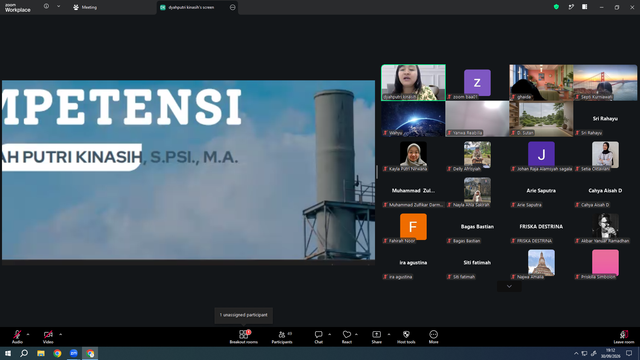Image resolution: width=640 pixels, height=360 pixels.
Task: Select Najwa Amalia's participant tile
Action: point(541,262)
